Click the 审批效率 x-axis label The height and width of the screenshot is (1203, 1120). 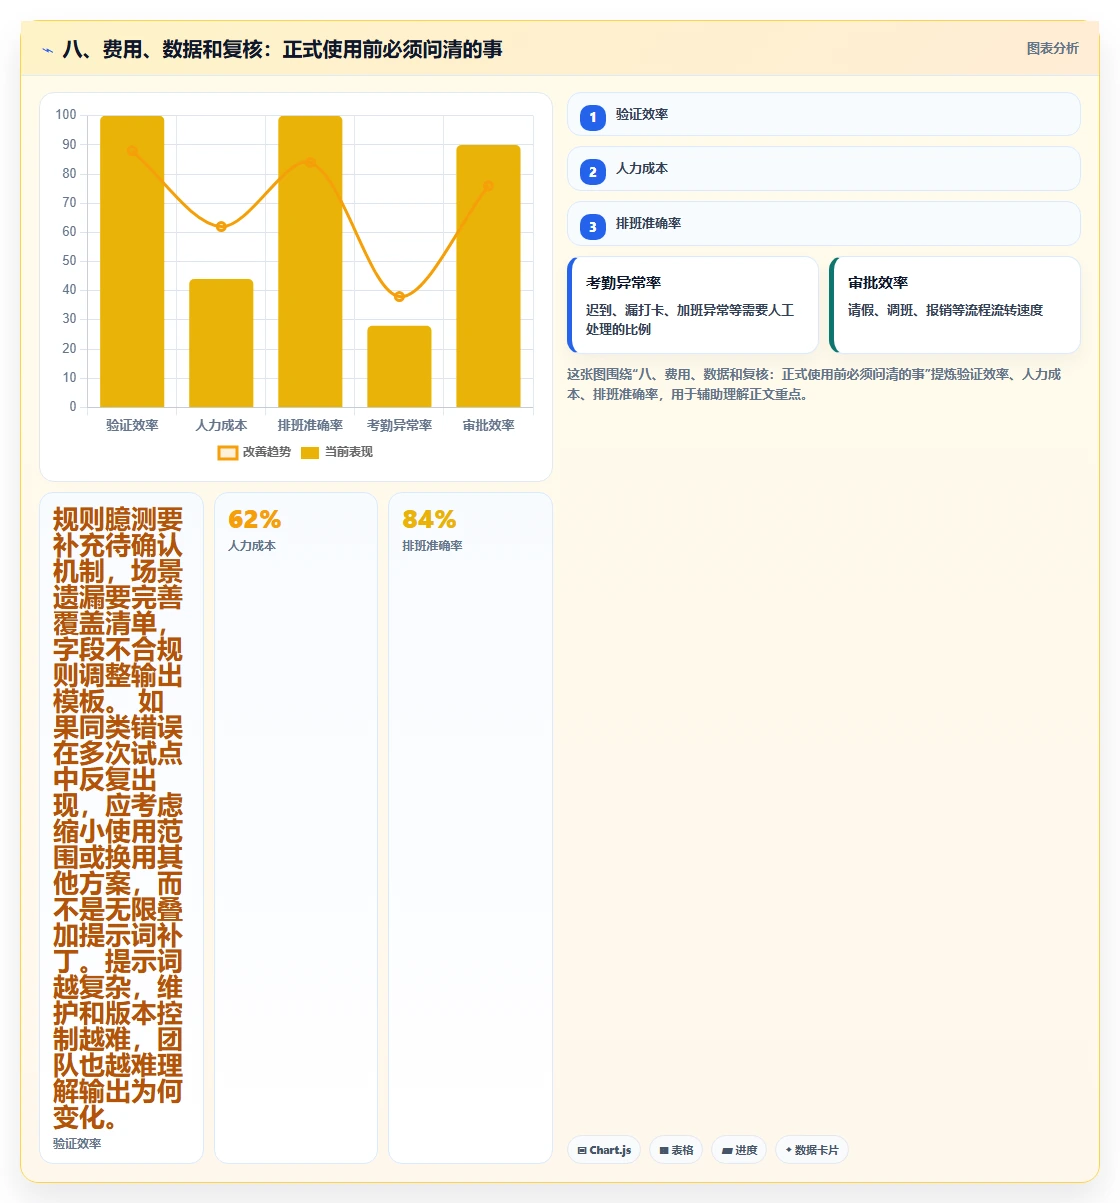point(488,425)
